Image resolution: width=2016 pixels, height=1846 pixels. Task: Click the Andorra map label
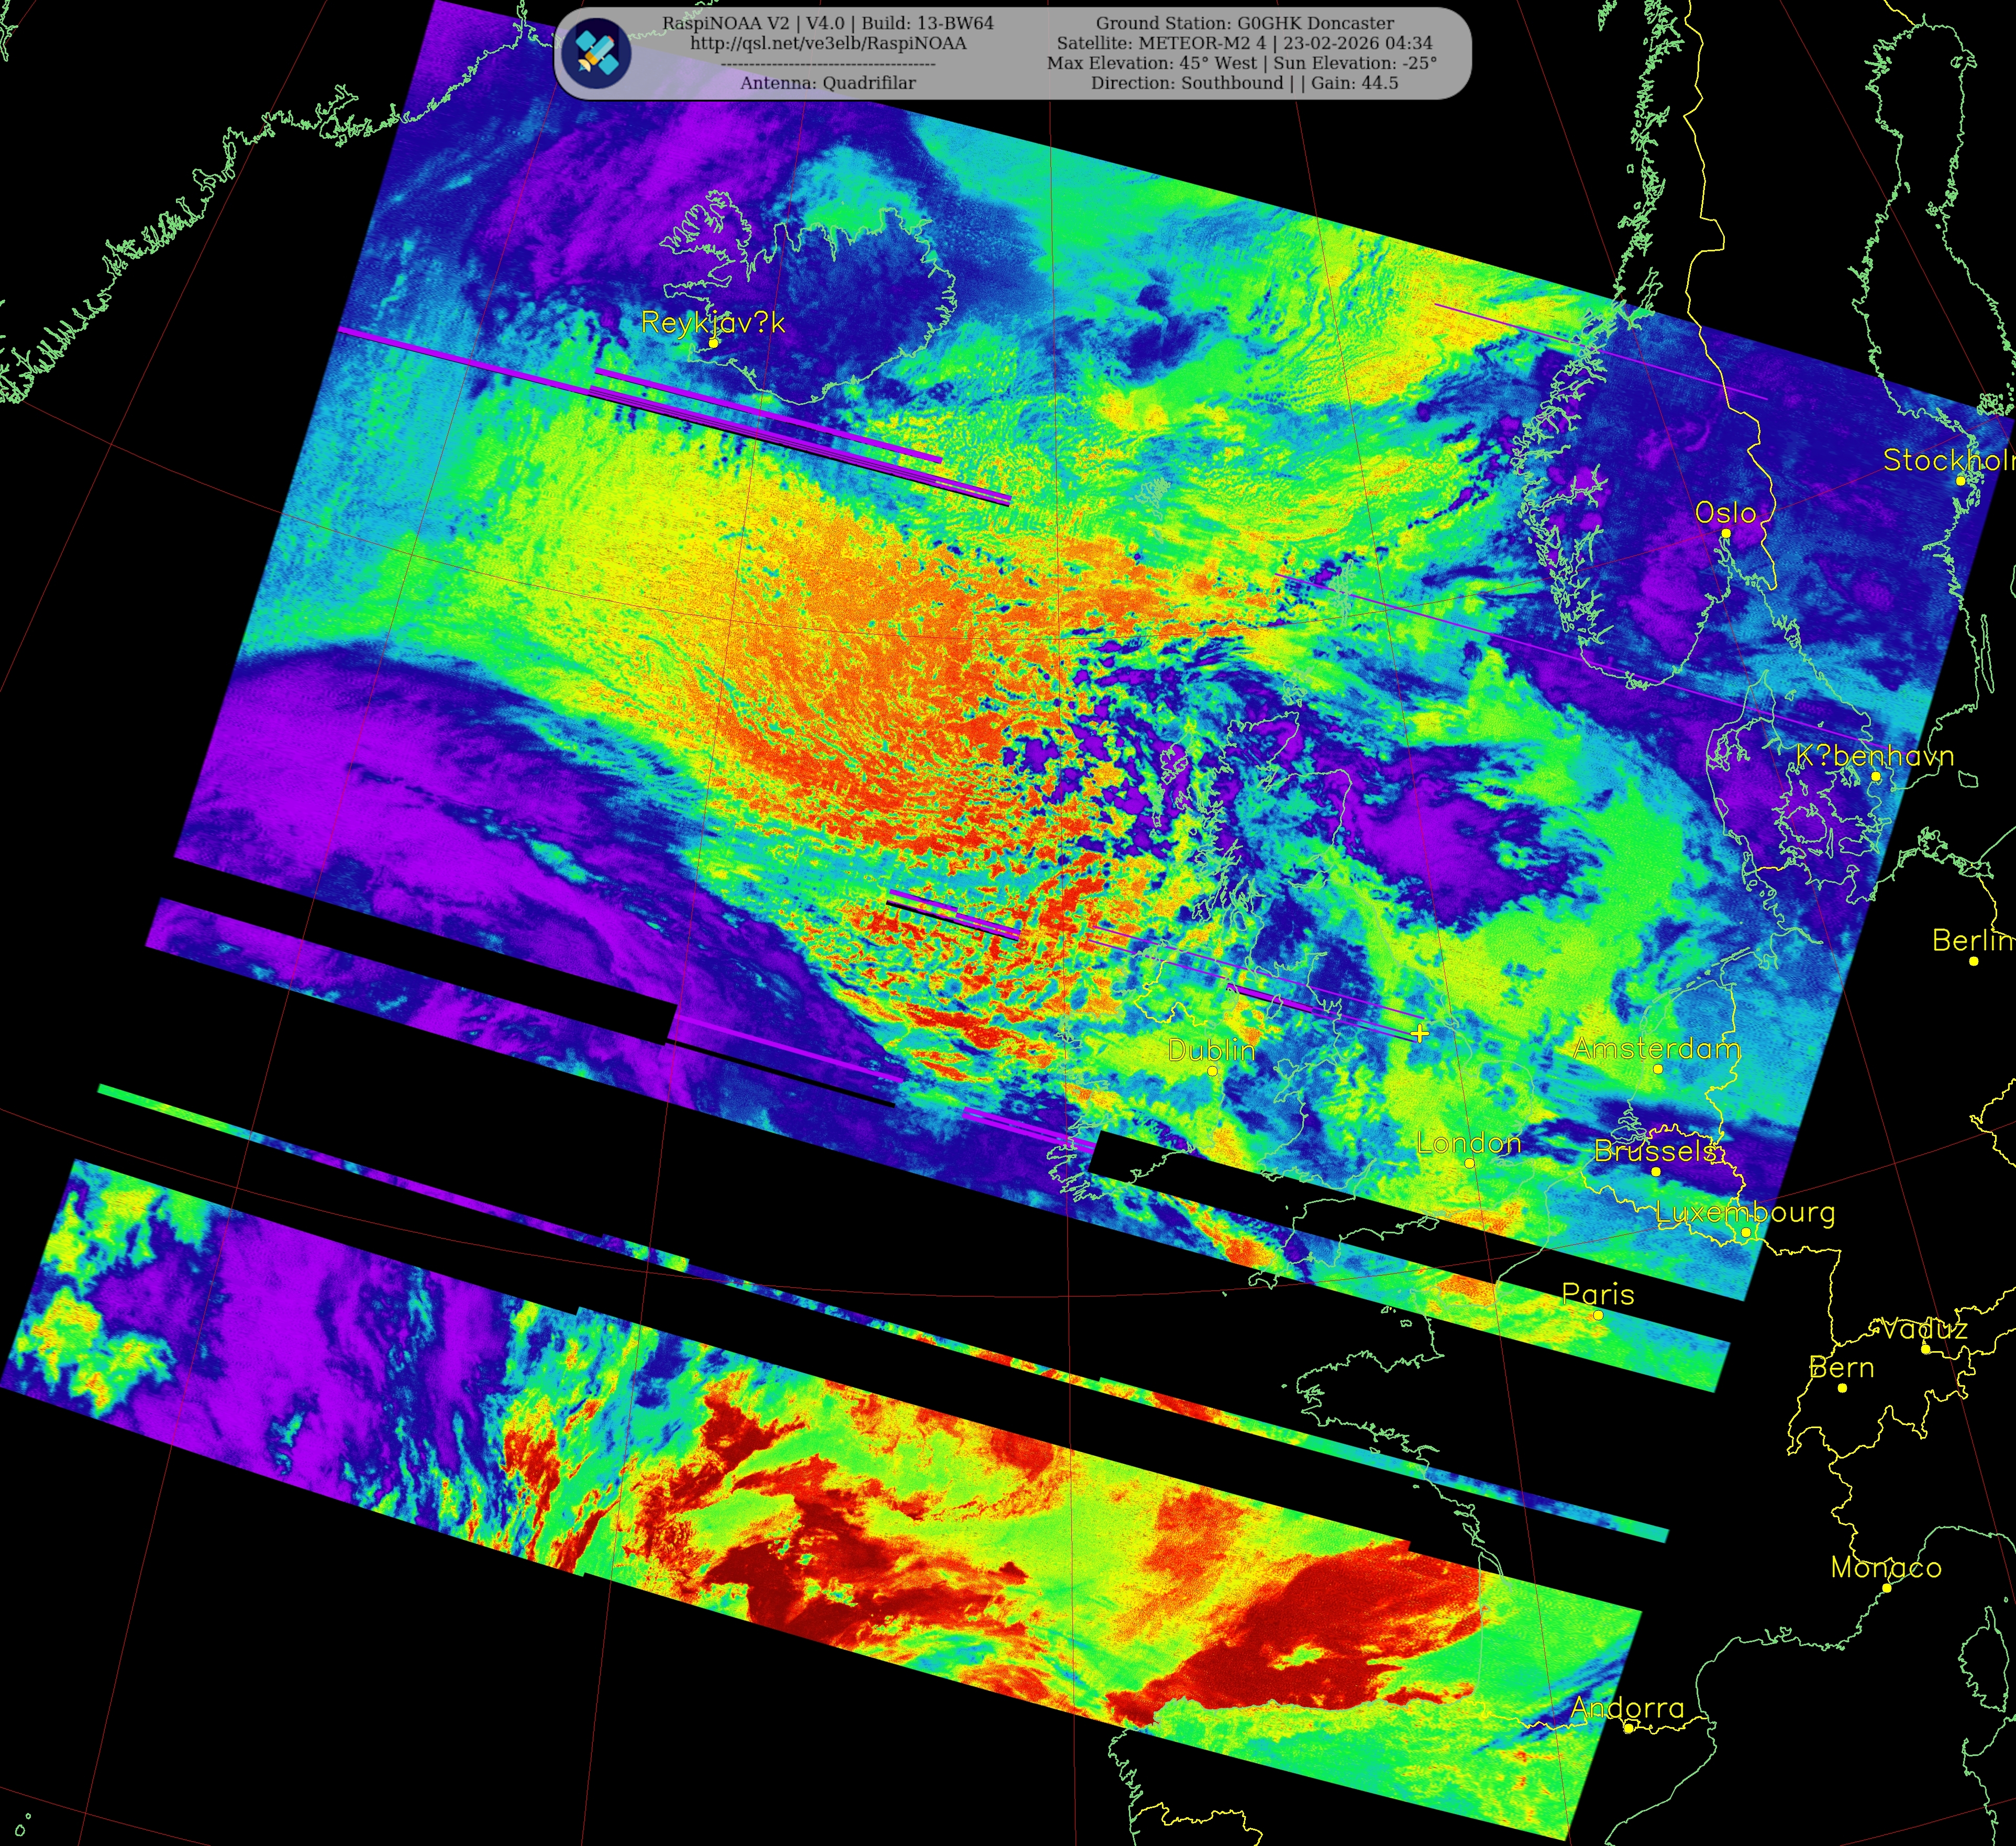pos(1627,1707)
